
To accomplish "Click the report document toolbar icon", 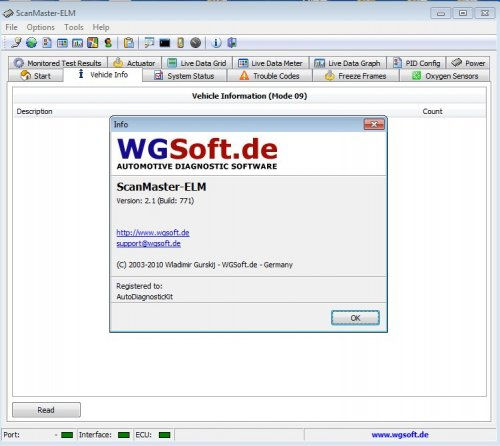I will [47, 43].
